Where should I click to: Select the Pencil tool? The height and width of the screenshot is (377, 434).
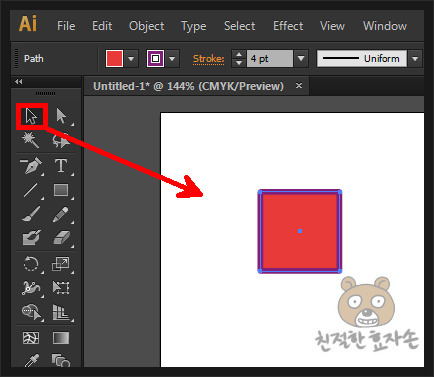[61, 214]
